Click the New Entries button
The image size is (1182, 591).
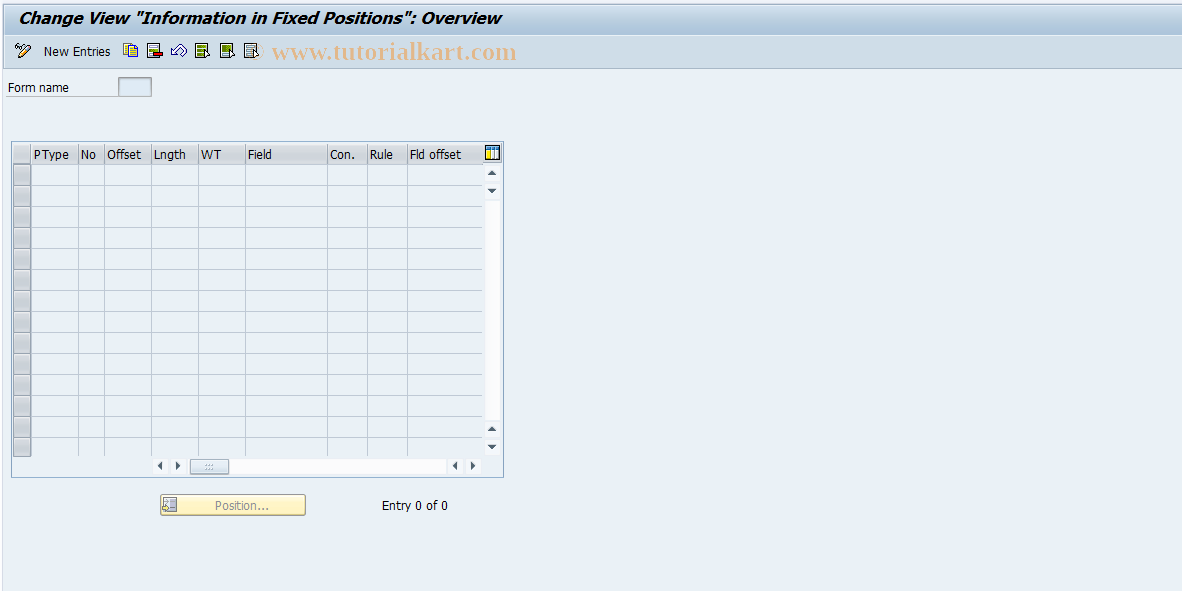pos(77,51)
